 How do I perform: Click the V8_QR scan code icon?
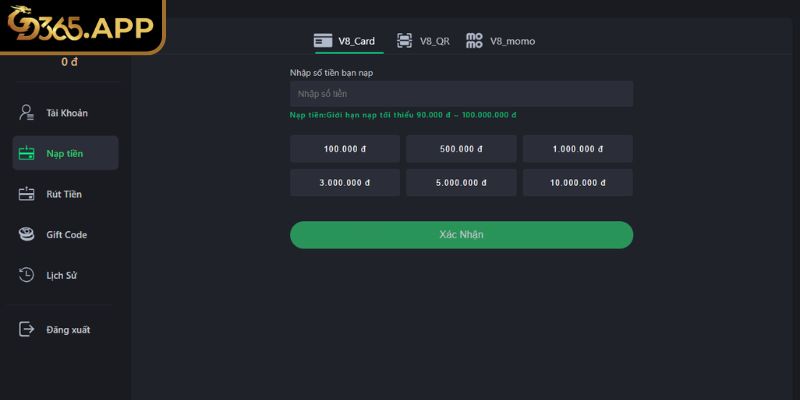click(x=404, y=41)
